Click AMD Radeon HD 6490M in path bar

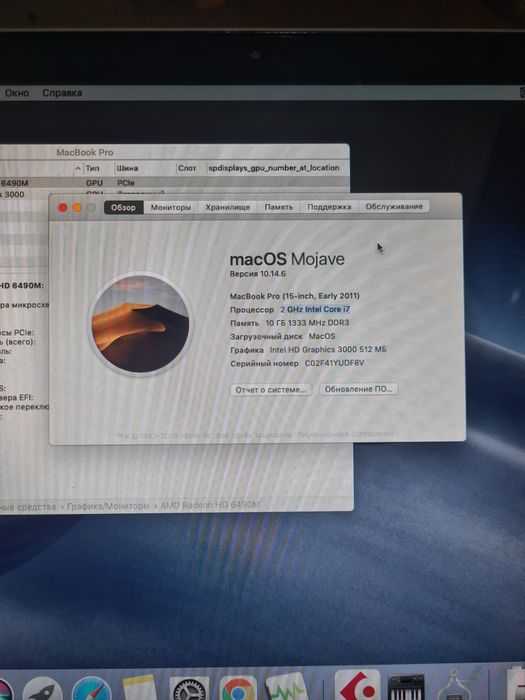coord(210,505)
